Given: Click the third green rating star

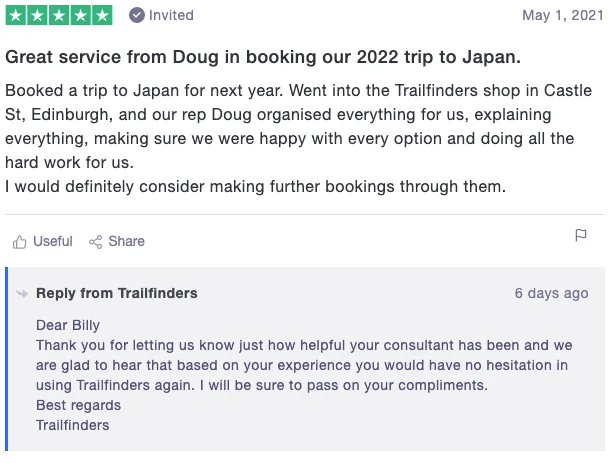Looking at the screenshot, I should (x=59, y=15).
